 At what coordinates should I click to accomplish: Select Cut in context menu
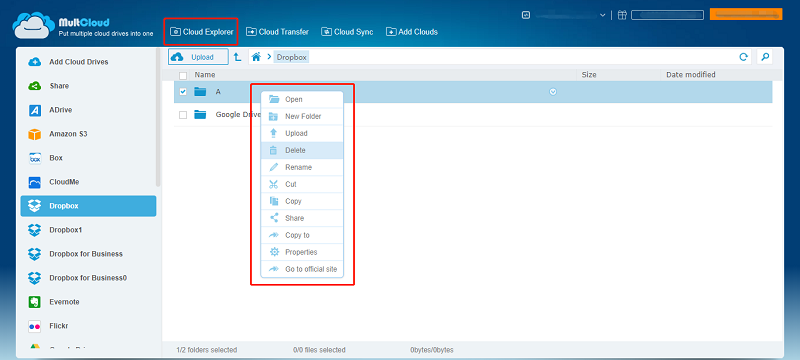tap(302, 184)
